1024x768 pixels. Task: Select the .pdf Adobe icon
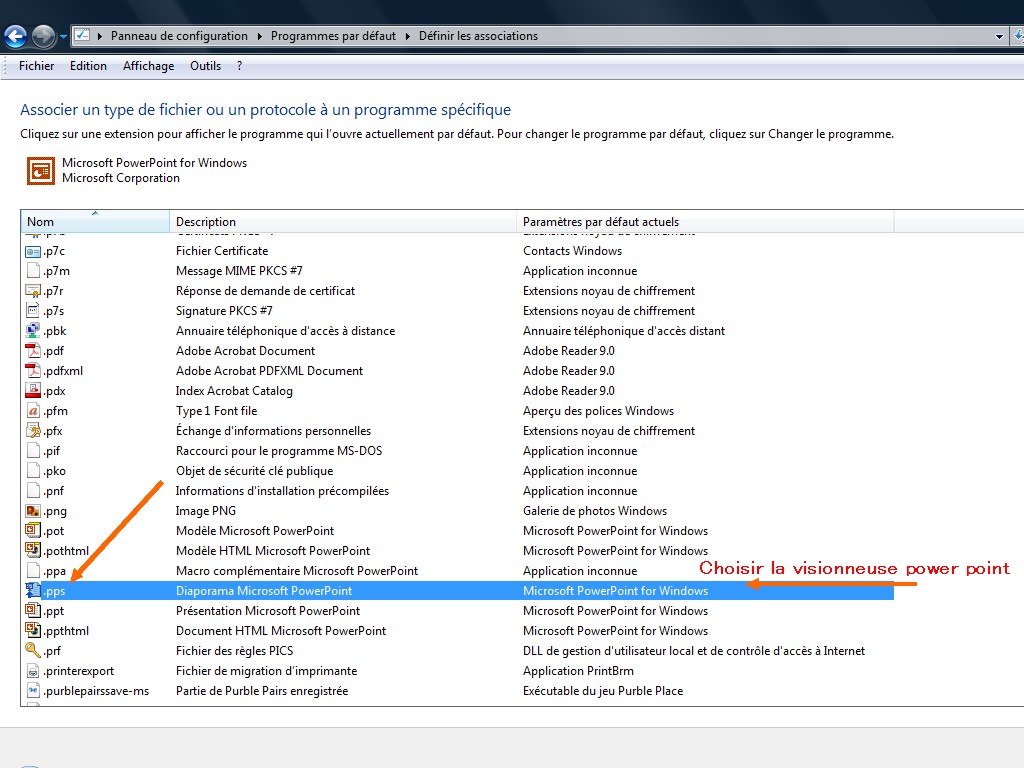pyautogui.click(x=33, y=351)
